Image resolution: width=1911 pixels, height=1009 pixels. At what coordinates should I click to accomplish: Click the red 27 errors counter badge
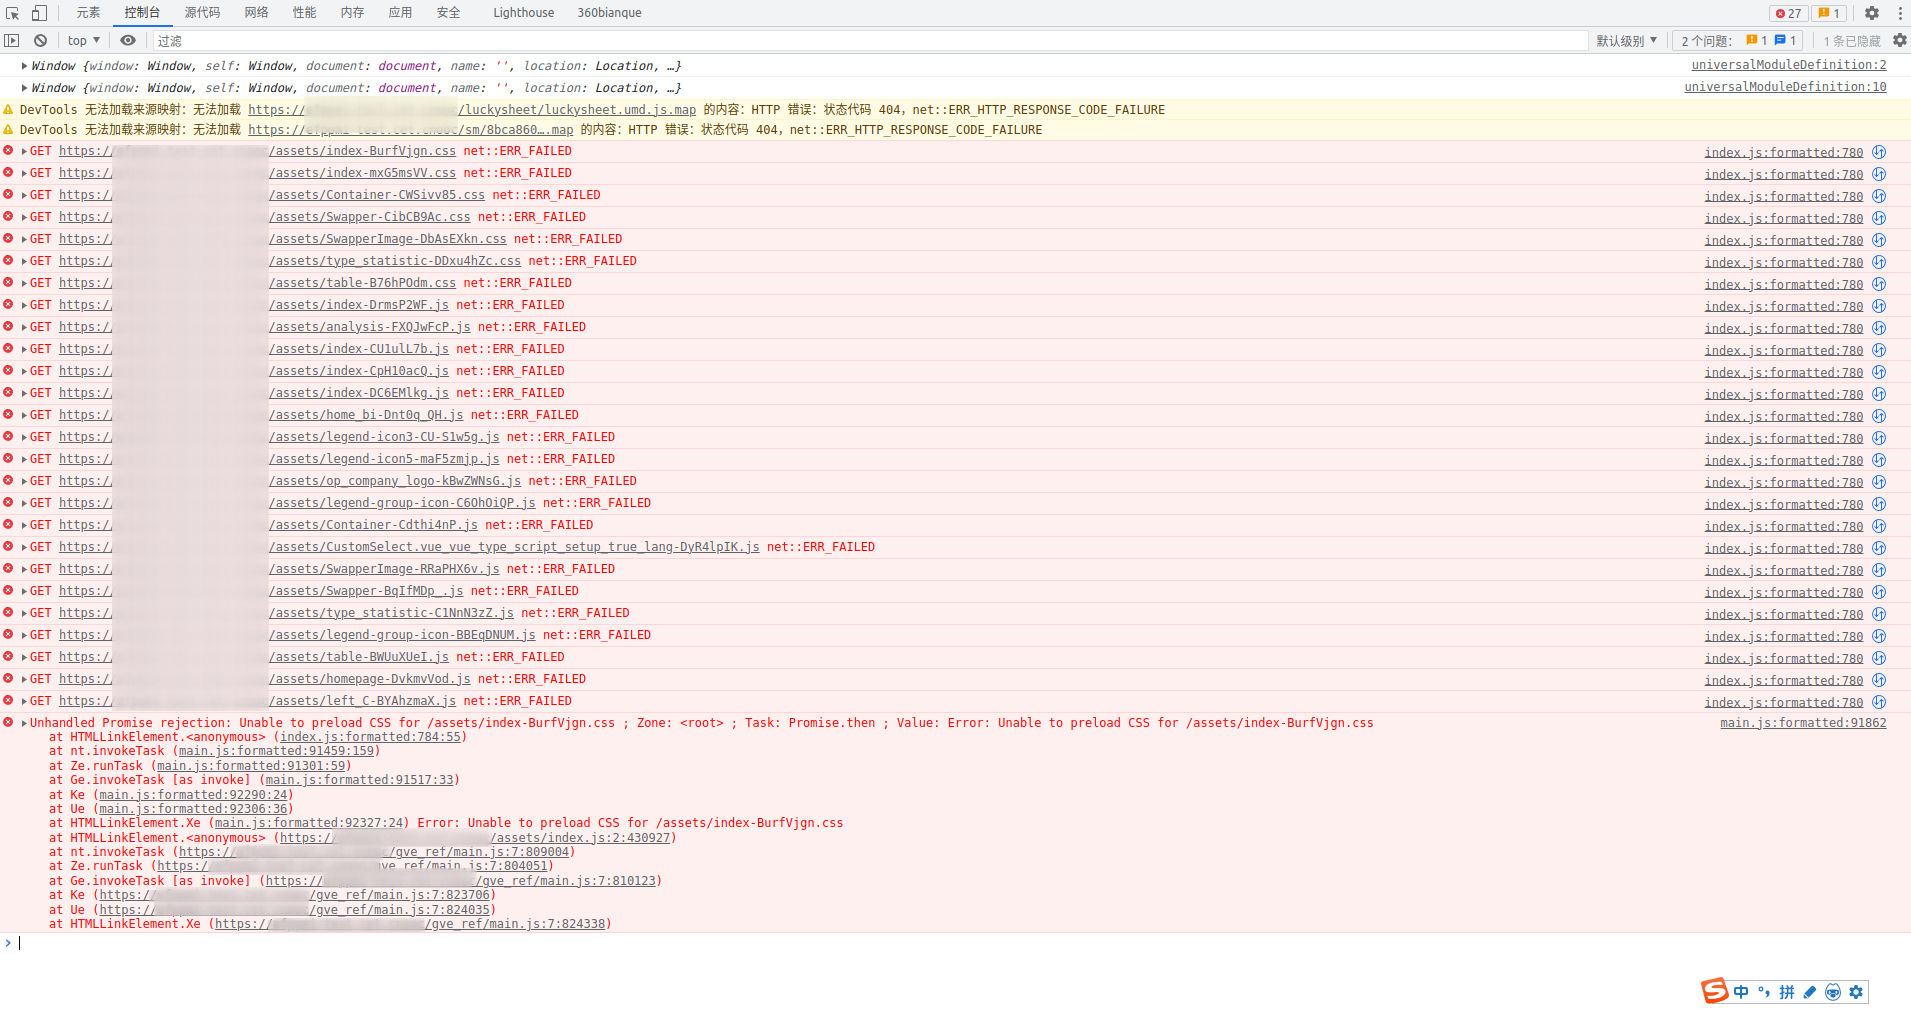[1788, 13]
